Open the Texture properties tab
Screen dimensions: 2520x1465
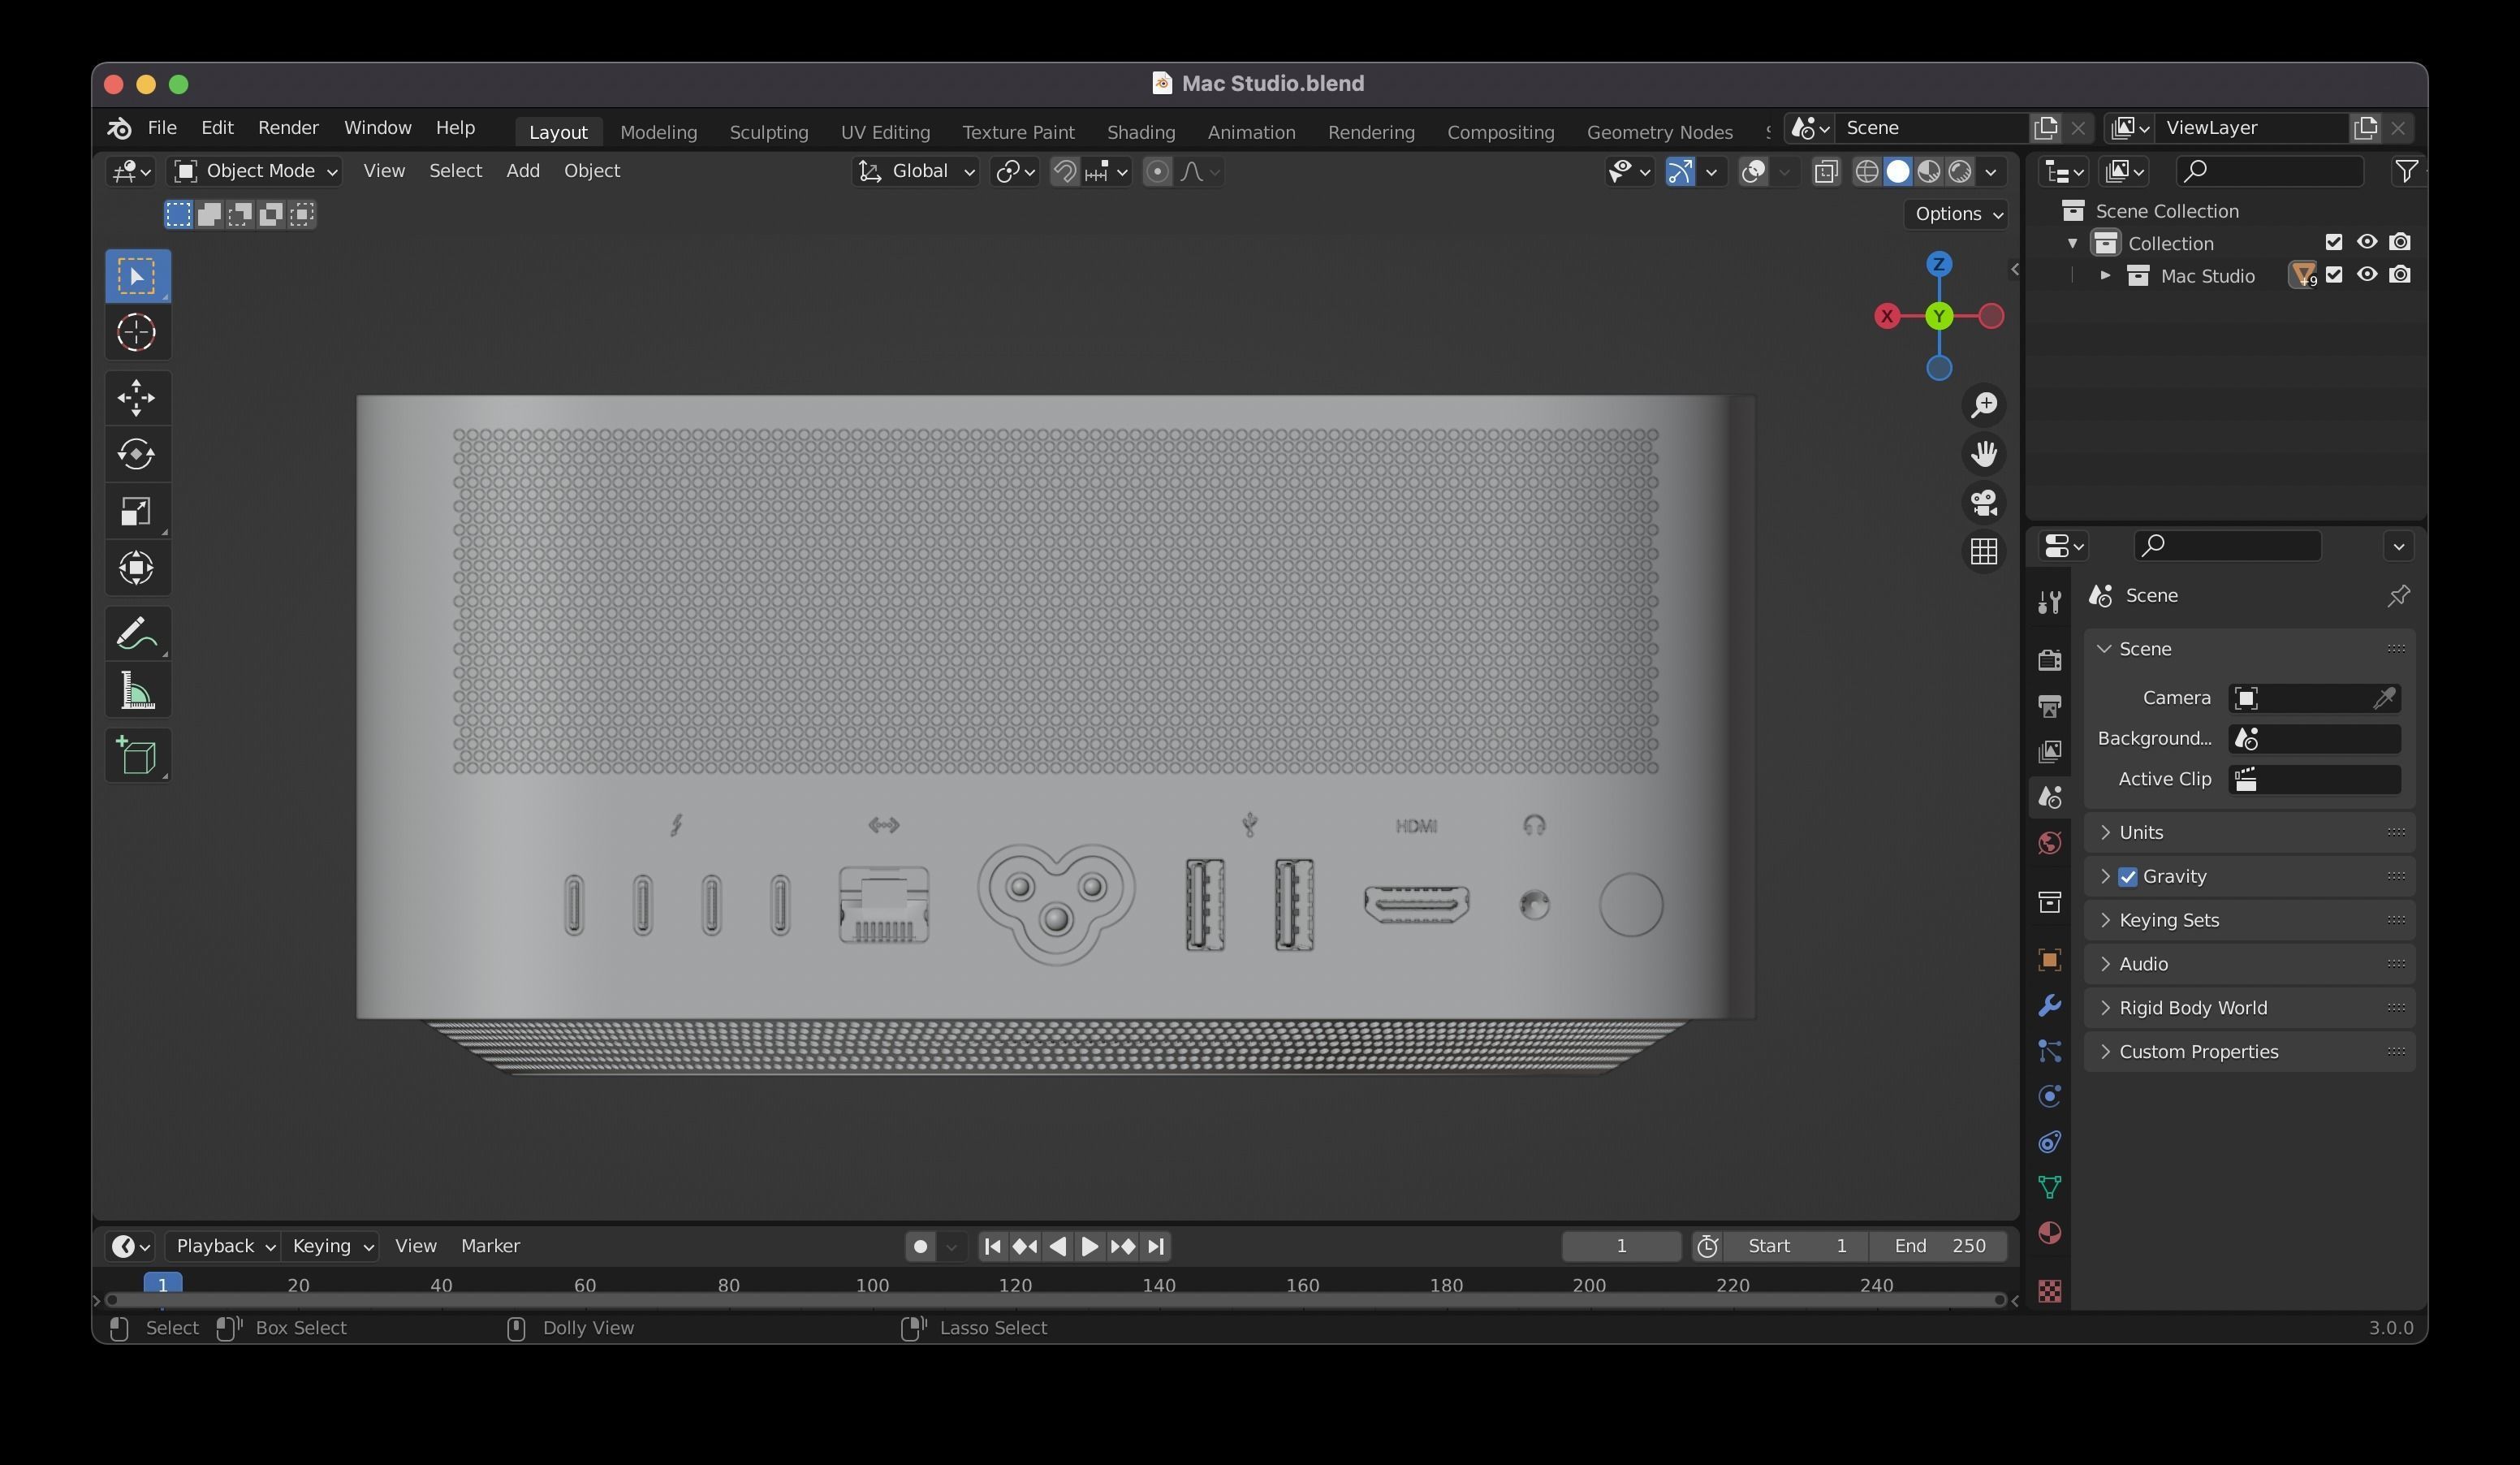pyautogui.click(x=2049, y=1291)
